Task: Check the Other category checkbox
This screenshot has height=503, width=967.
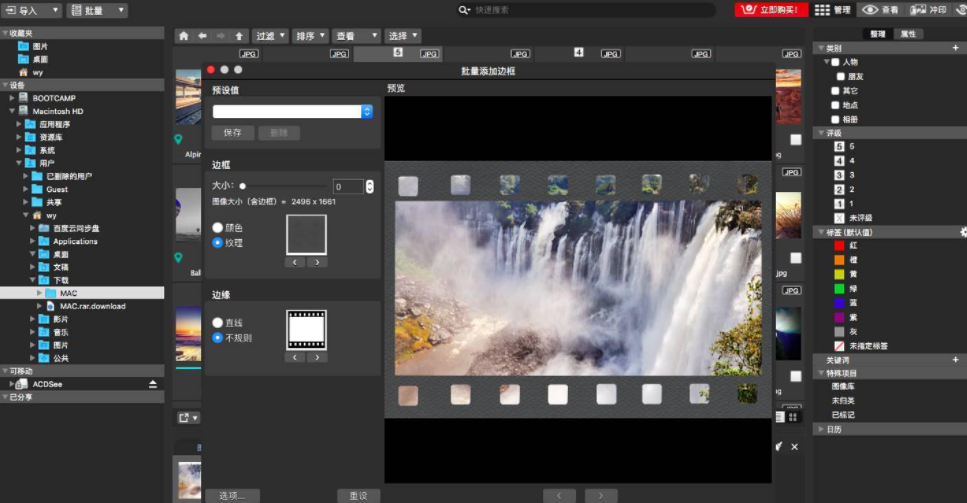Action: pos(835,91)
